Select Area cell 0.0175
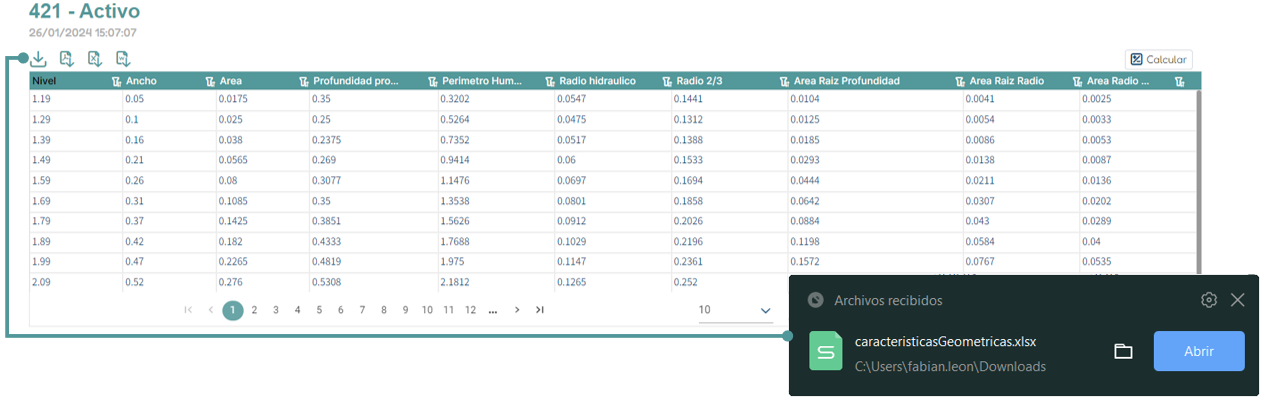This screenshot has height=400, width=1265. pos(260,100)
